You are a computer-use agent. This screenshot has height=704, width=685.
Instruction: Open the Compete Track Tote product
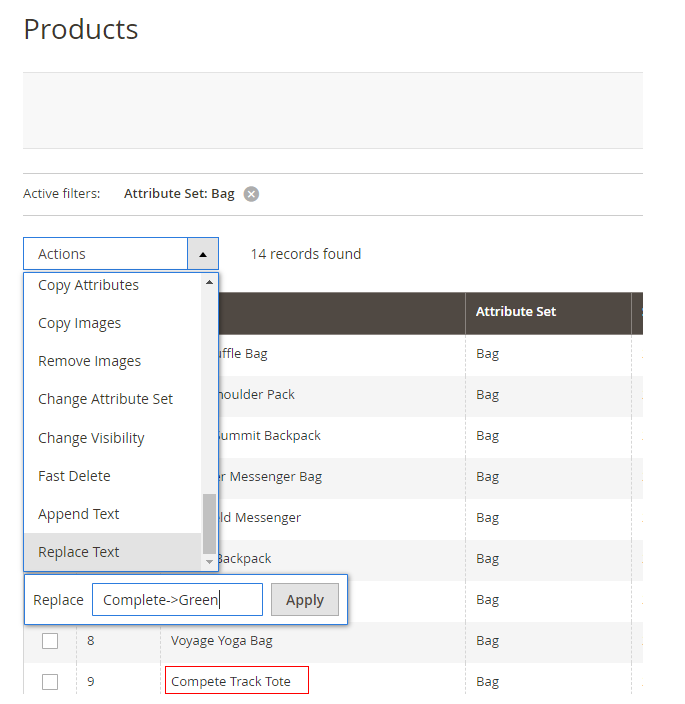[231, 682]
